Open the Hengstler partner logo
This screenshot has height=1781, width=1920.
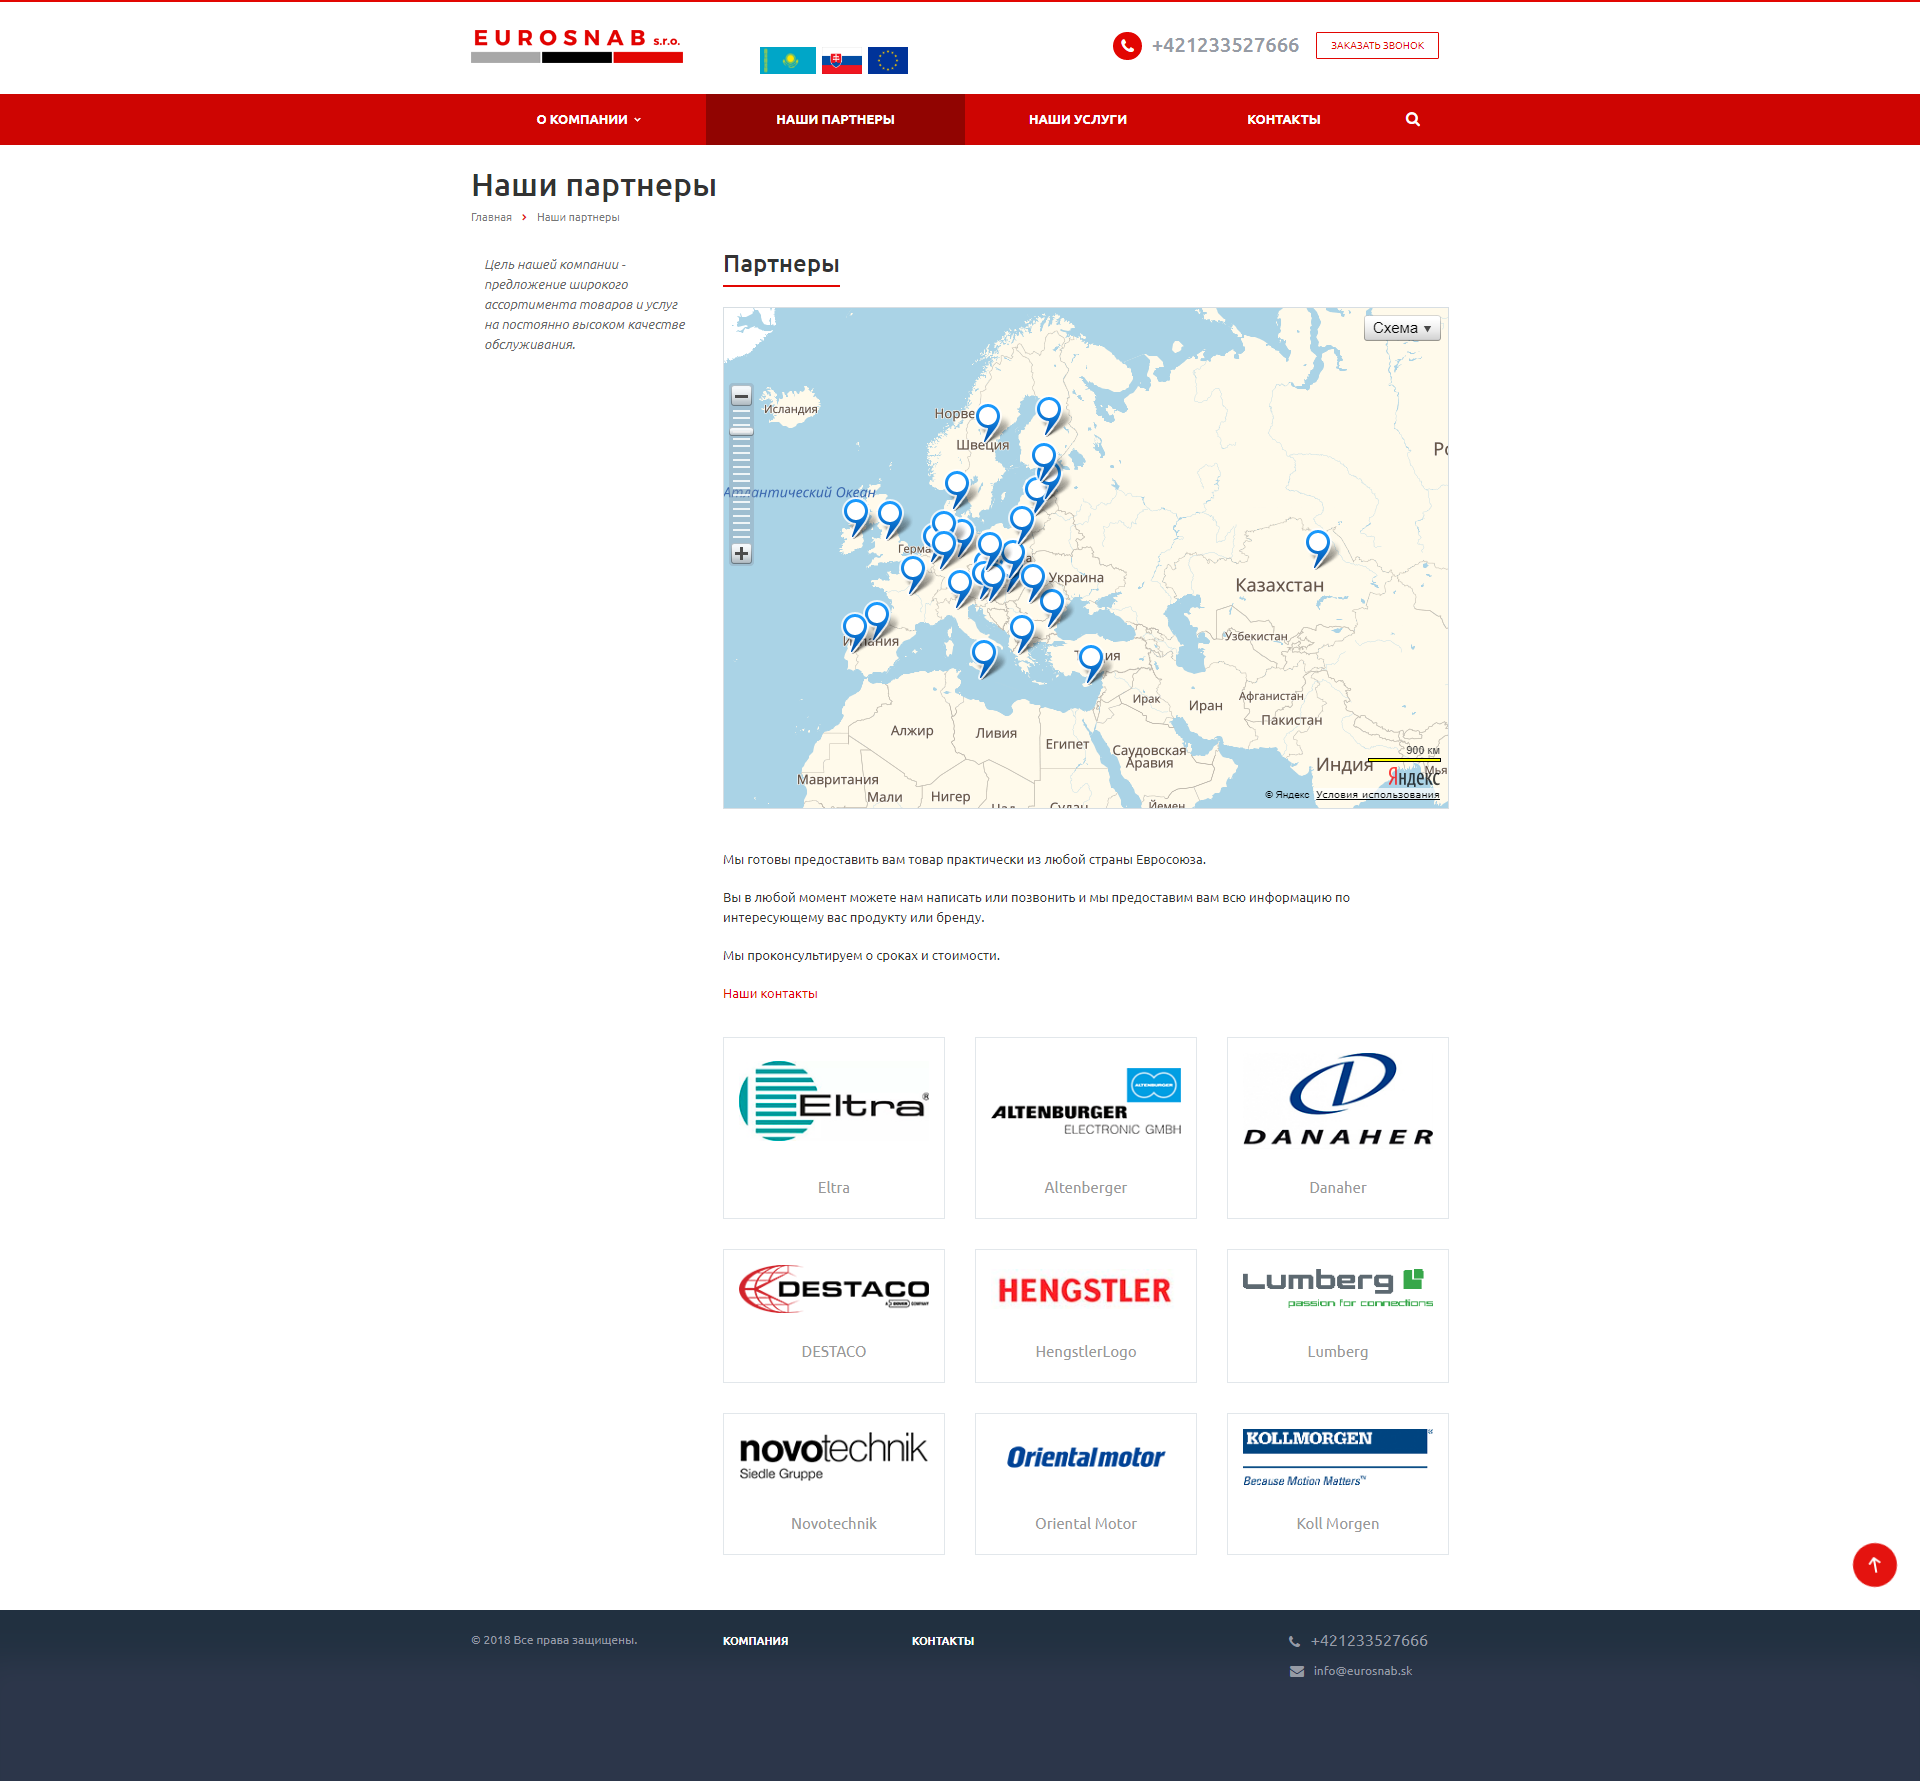tap(1085, 1290)
